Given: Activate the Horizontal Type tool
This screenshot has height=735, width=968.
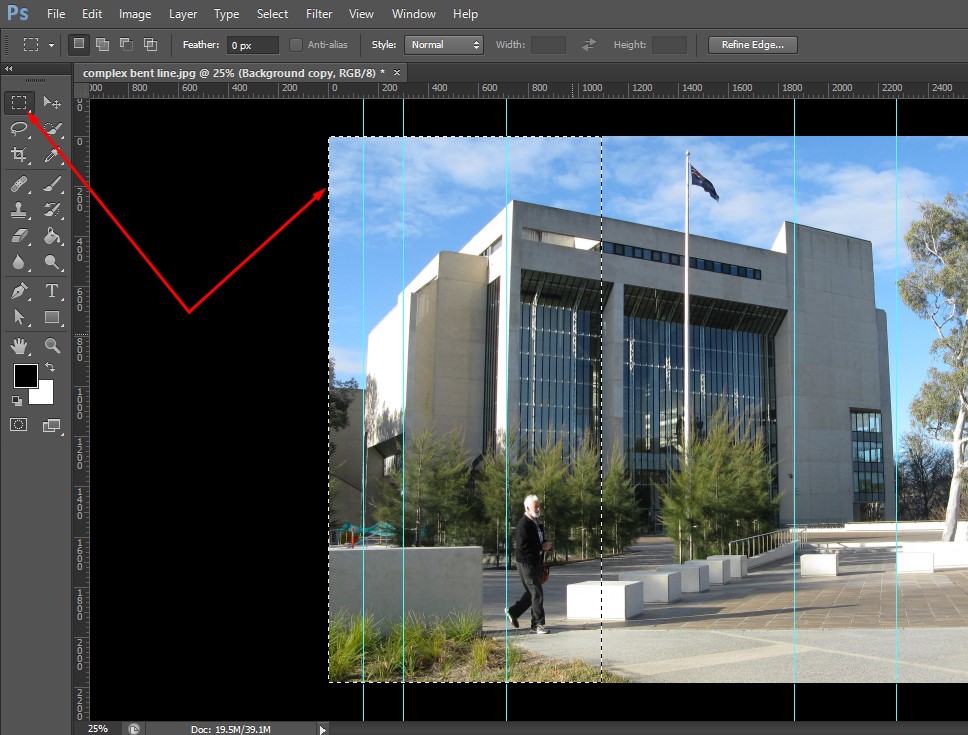Looking at the screenshot, I should point(51,291).
